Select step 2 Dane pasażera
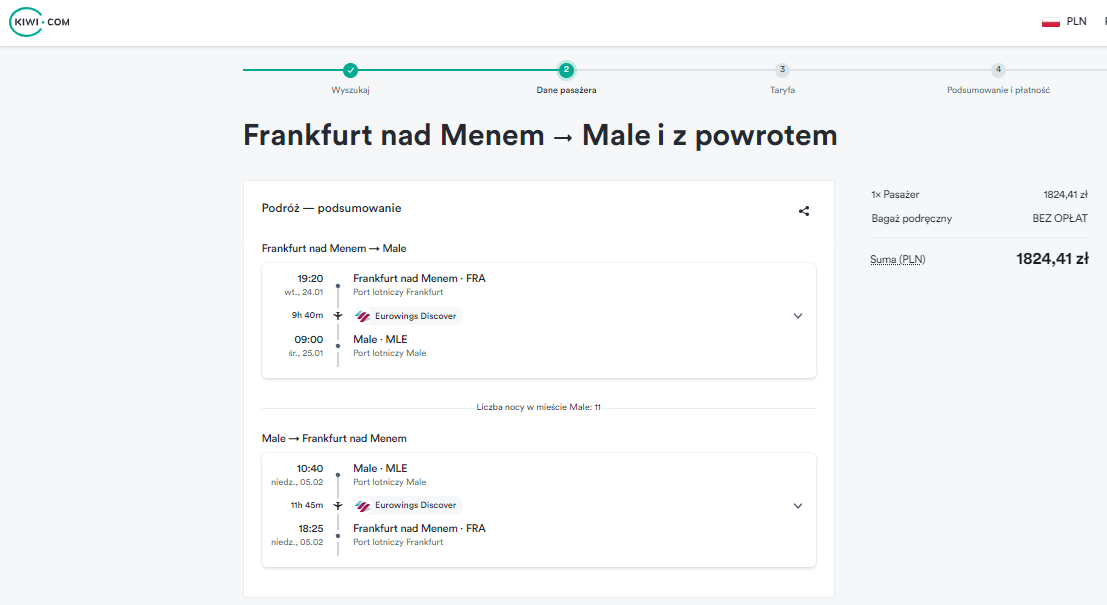 point(566,70)
